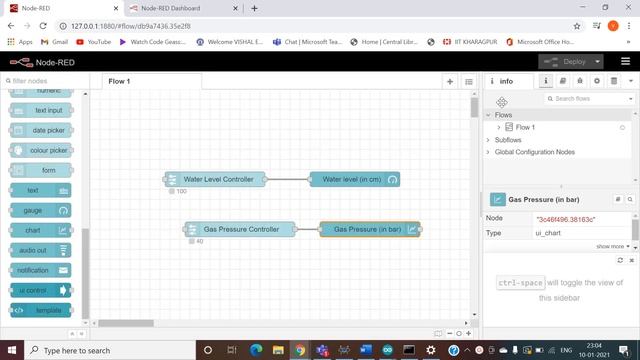
Task: Select the date picker palette node
Action: [x=41, y=130]
